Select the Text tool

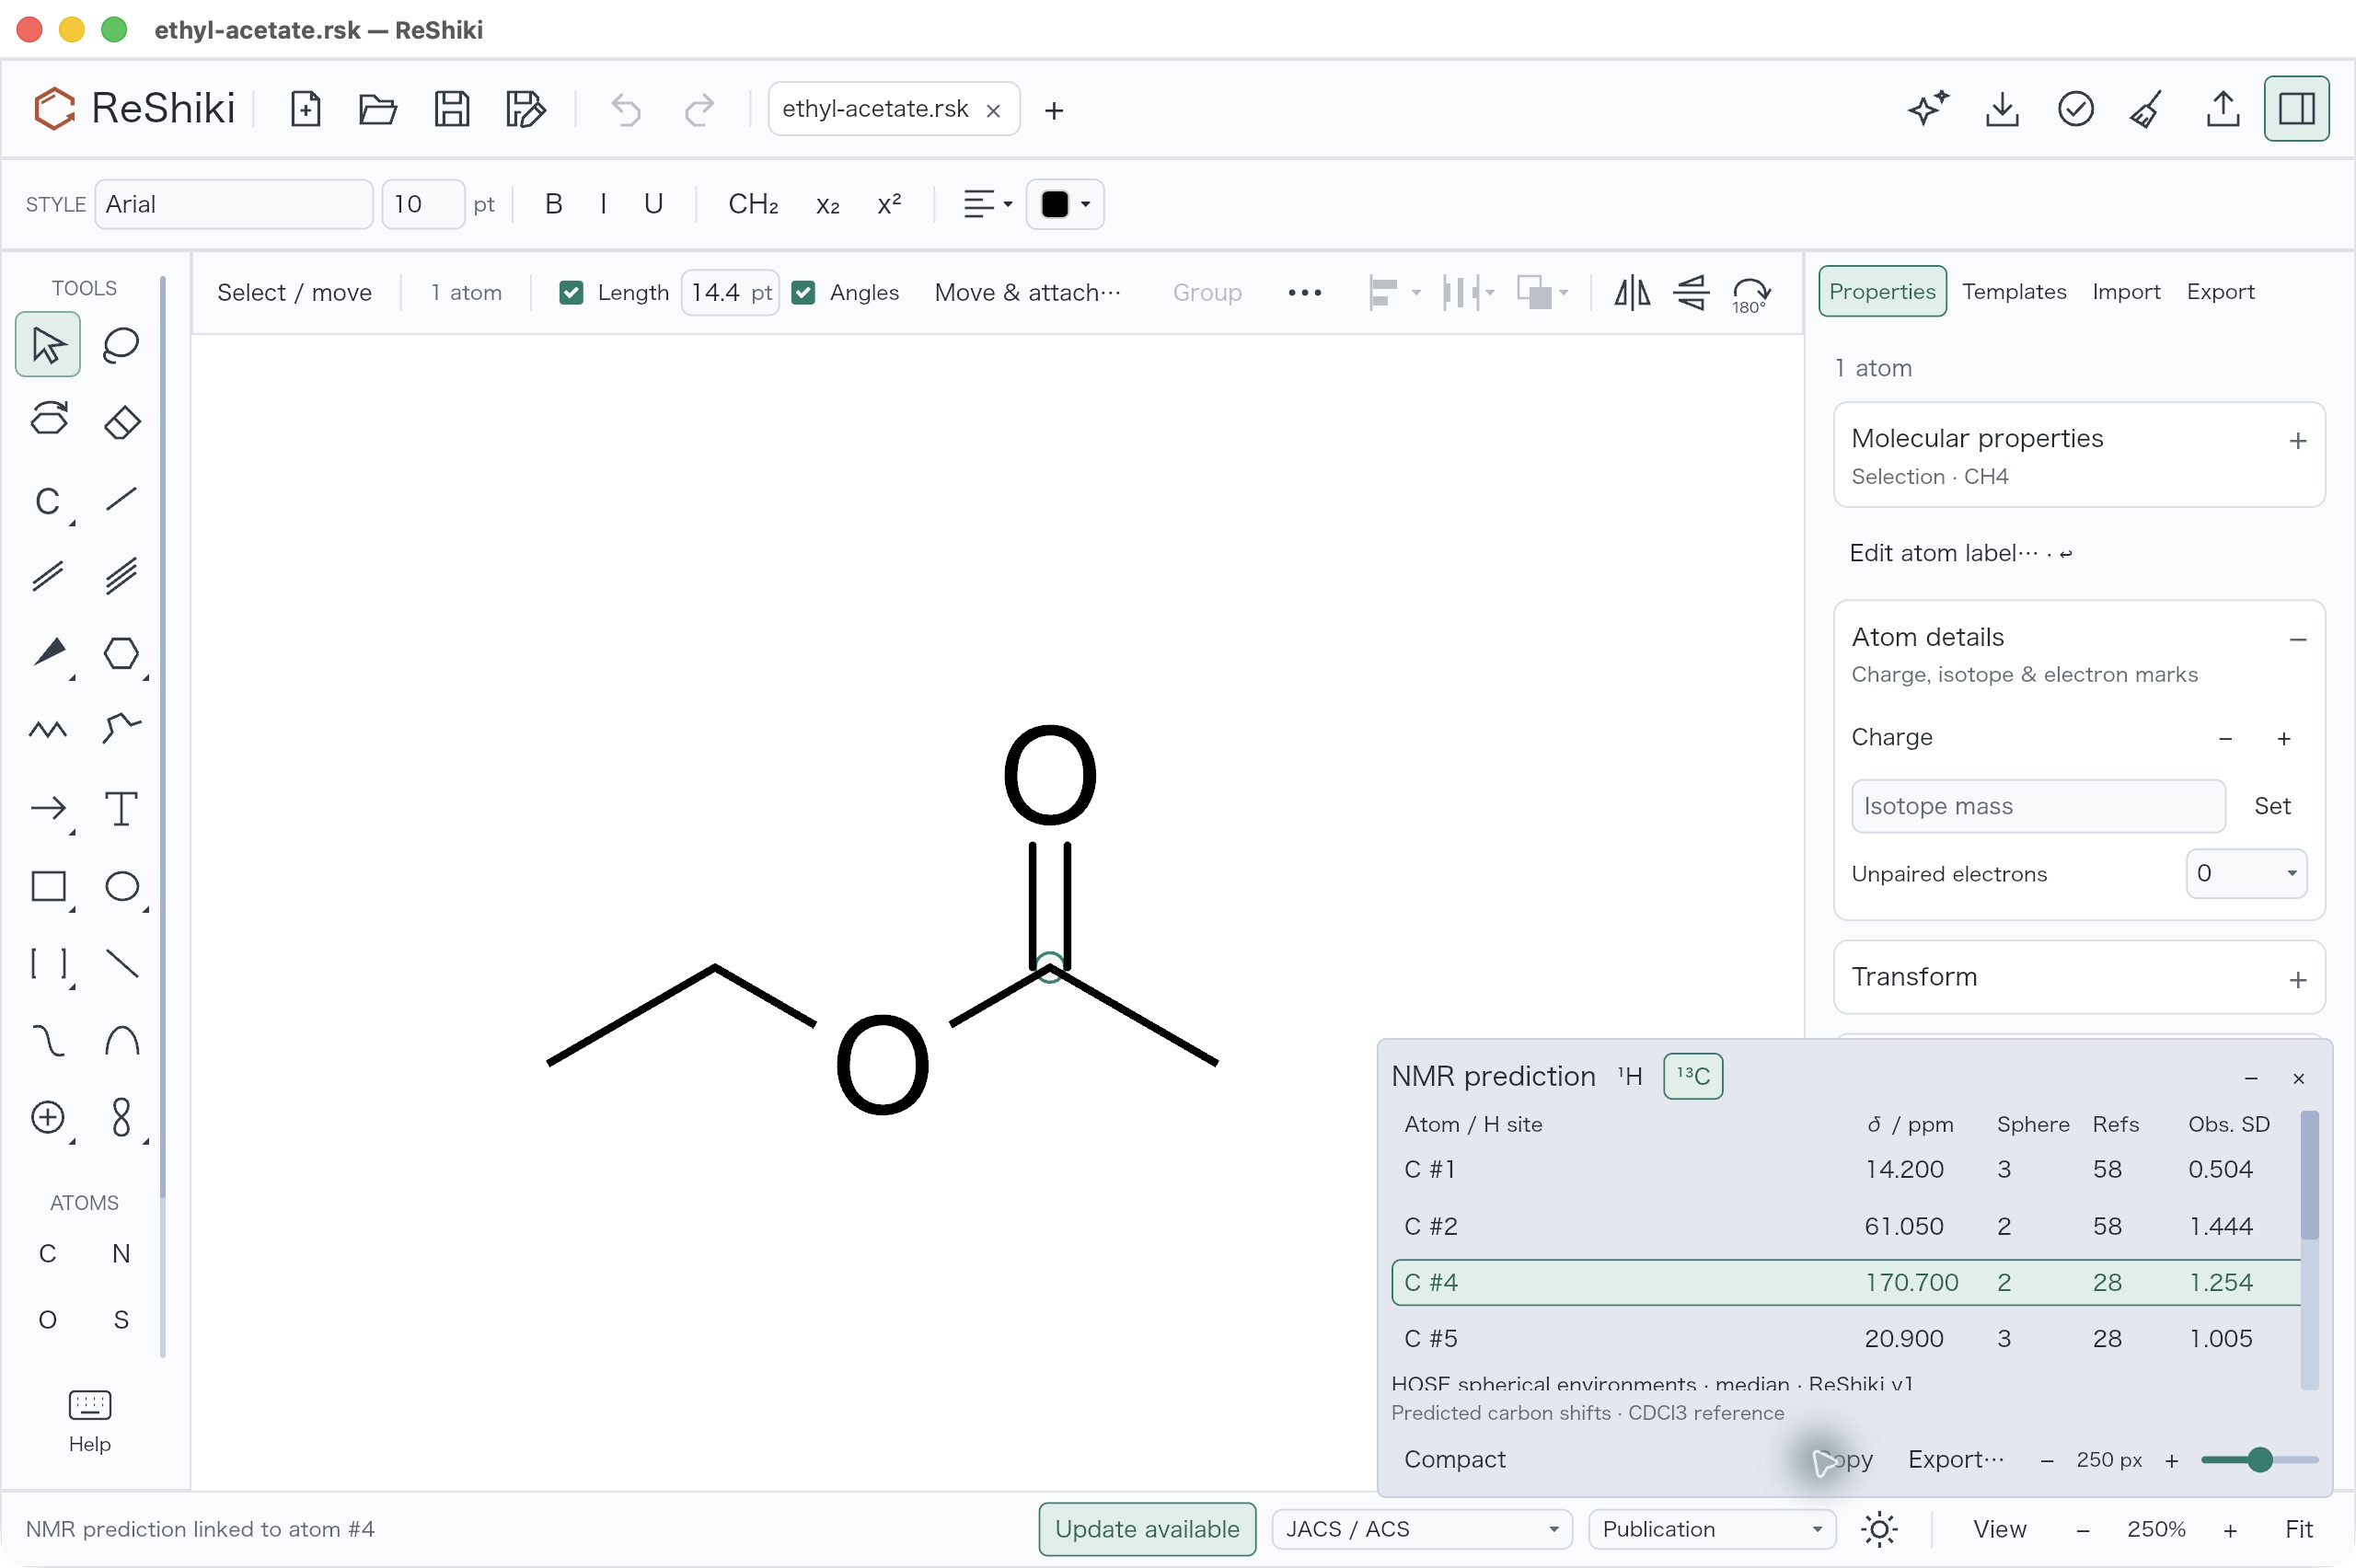point(121,808)
